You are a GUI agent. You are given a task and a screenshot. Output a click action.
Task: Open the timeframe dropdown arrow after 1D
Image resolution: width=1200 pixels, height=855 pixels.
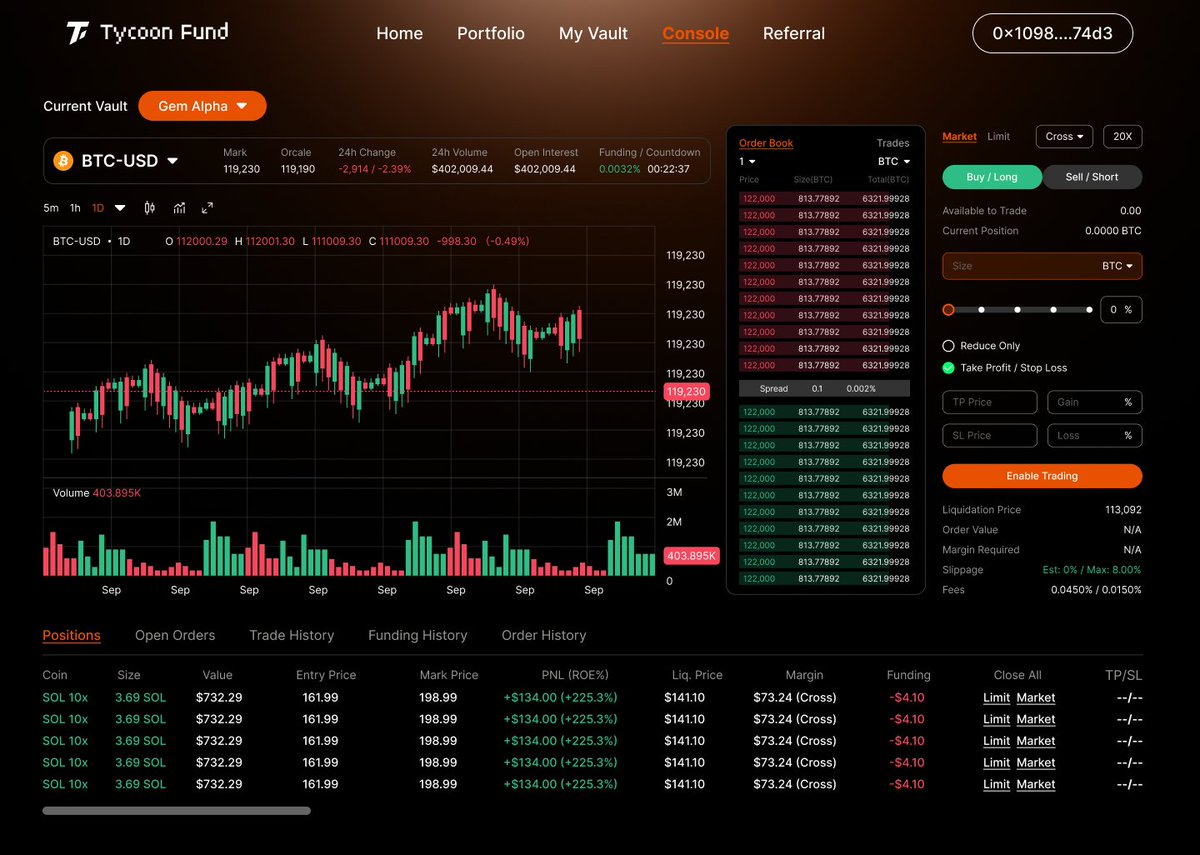(120, 208)
